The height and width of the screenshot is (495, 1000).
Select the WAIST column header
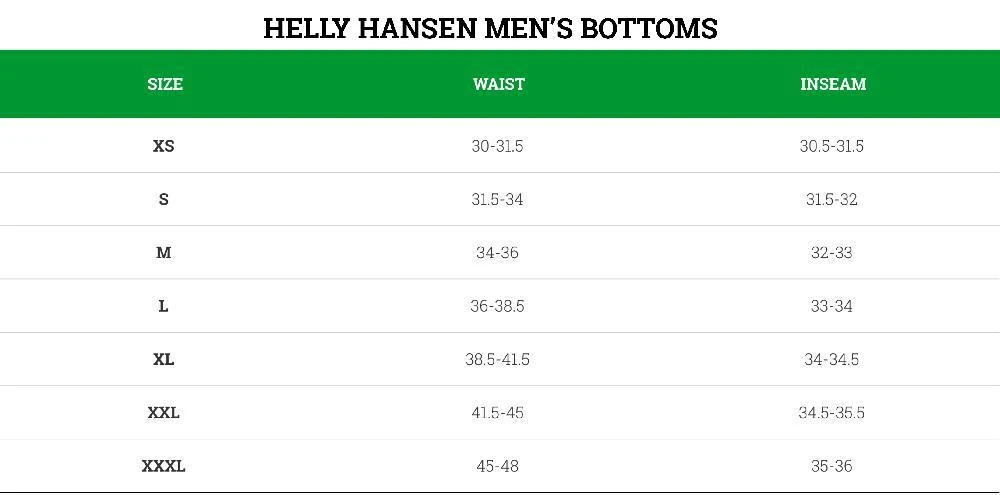[x=498, y=84]
